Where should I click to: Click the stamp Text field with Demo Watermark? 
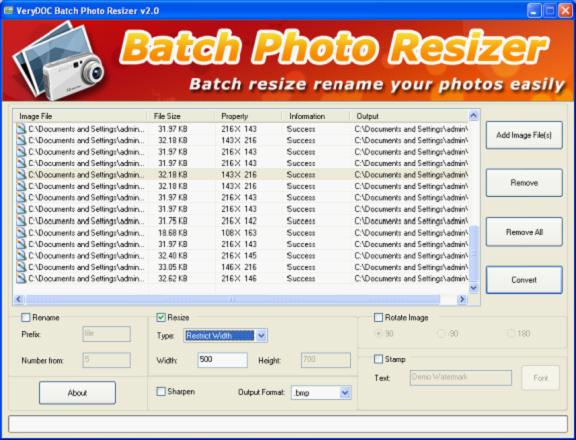click(x=461, y=378)
